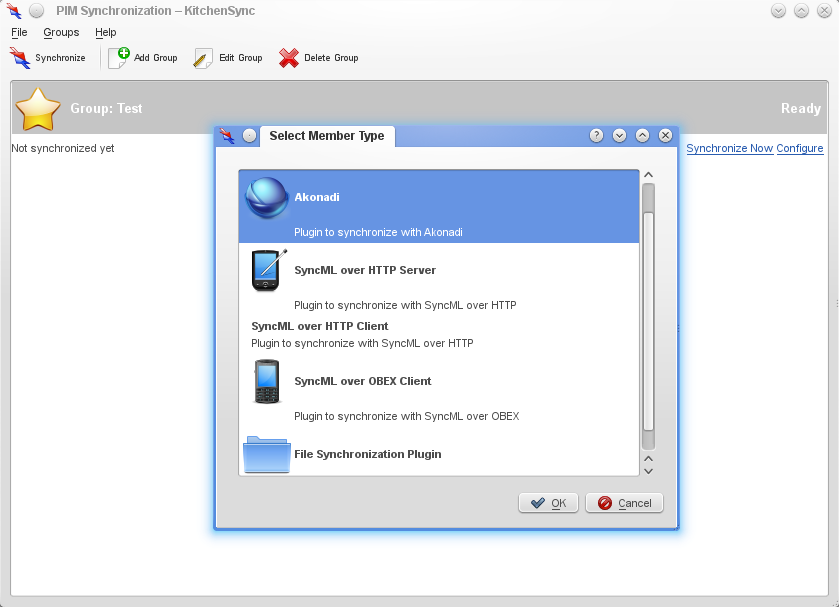Click the scrollbar down arrow at the bottom
This screenshot has height=607, width=839.
coord(649,472)
